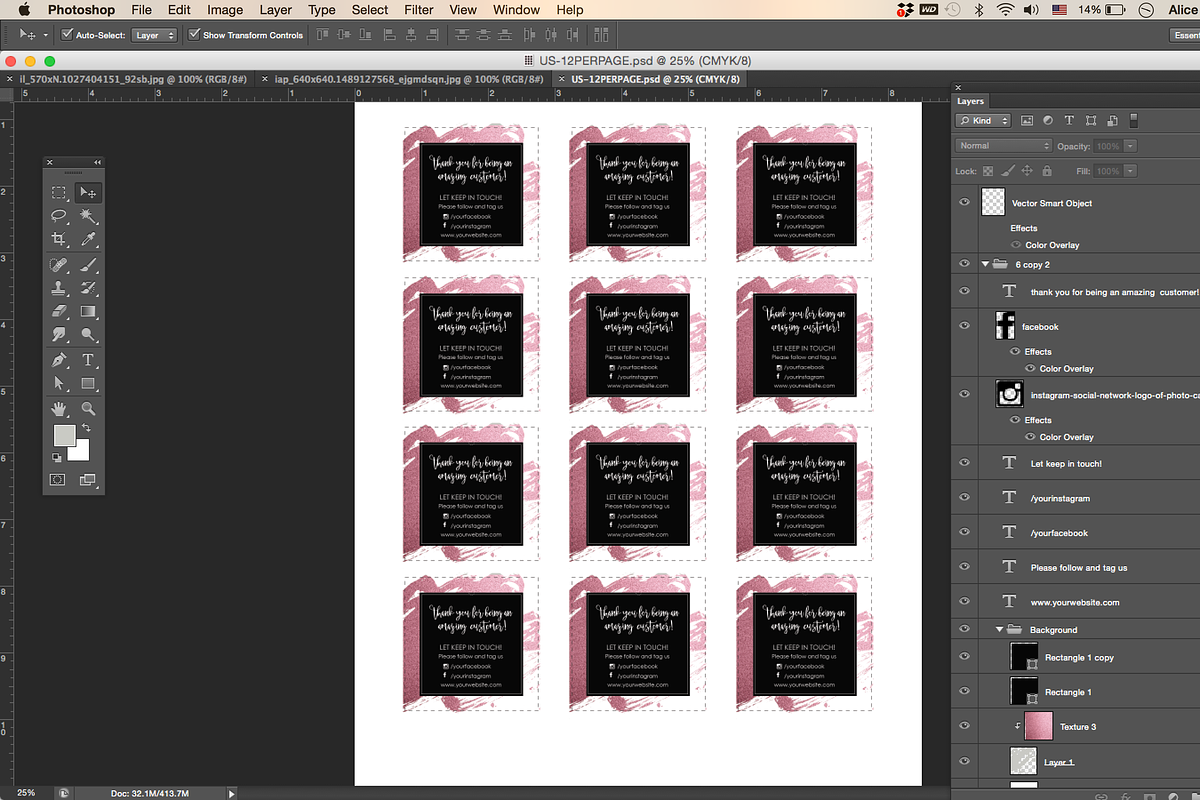This screenshot has width=1200, height=800.
Task: Pick the Eyedropper tool
Action: (x=88, y=240)
